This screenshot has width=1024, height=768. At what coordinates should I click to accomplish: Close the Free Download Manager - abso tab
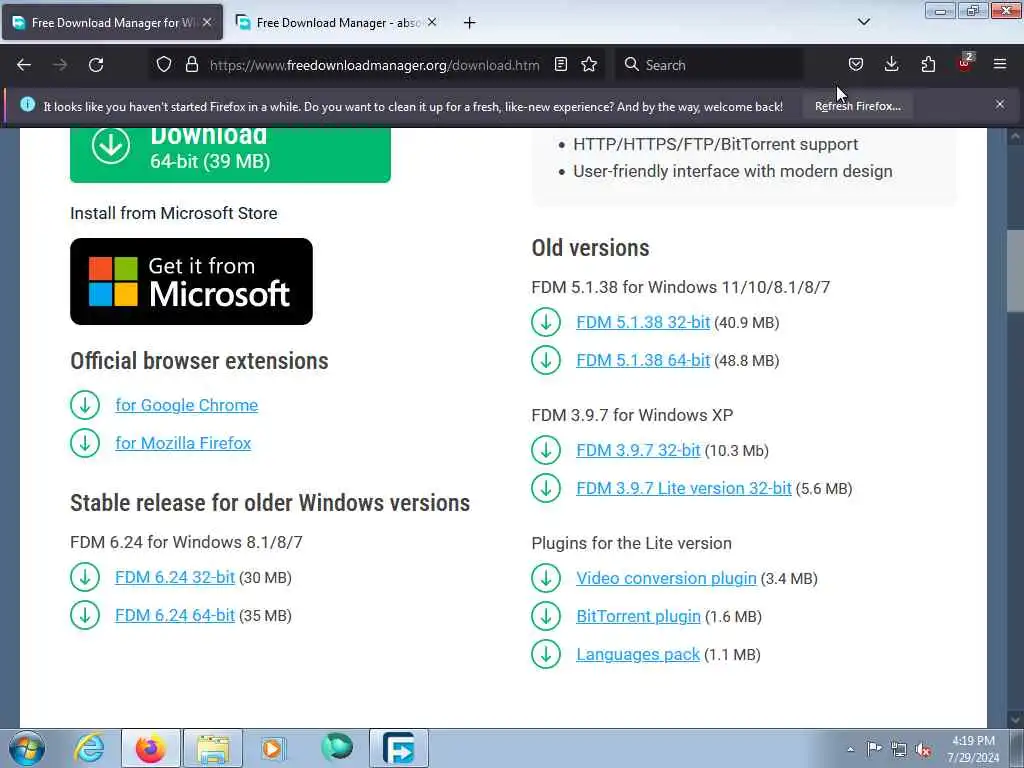[432, 22]
